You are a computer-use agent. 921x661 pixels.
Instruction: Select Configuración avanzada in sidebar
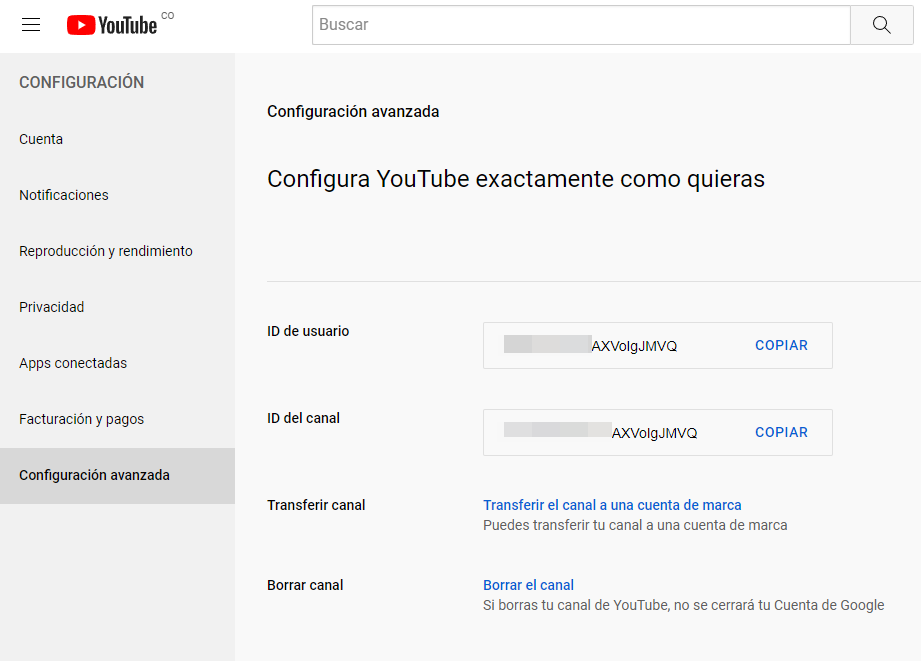117,475
